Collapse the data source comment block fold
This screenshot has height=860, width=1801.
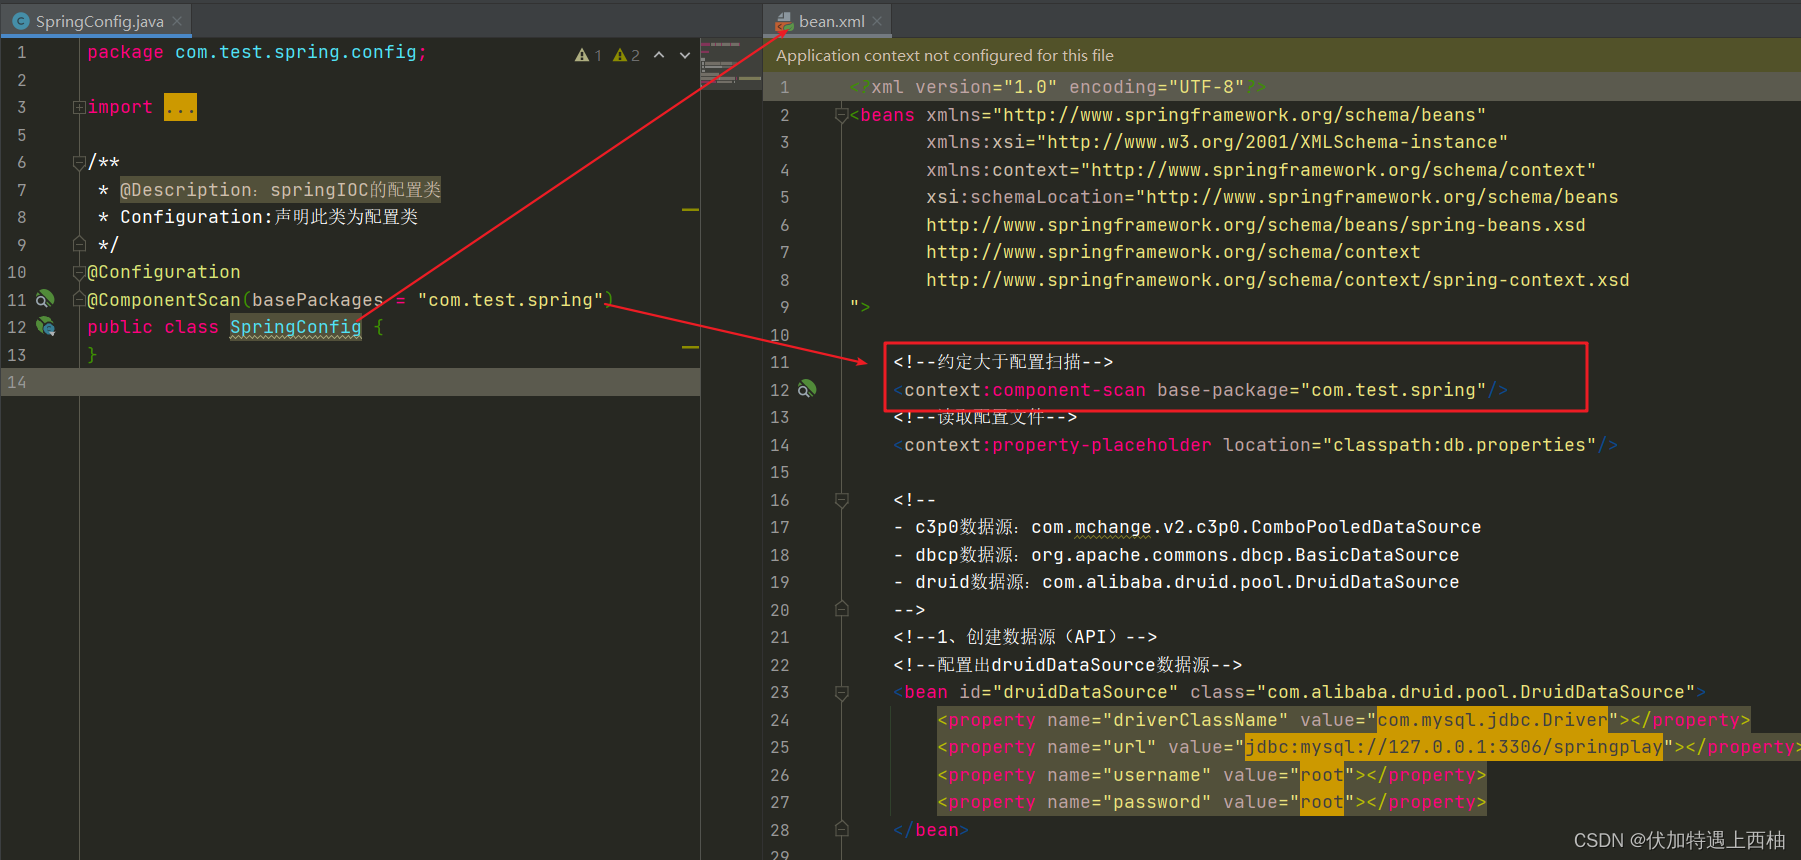[841, 499]
